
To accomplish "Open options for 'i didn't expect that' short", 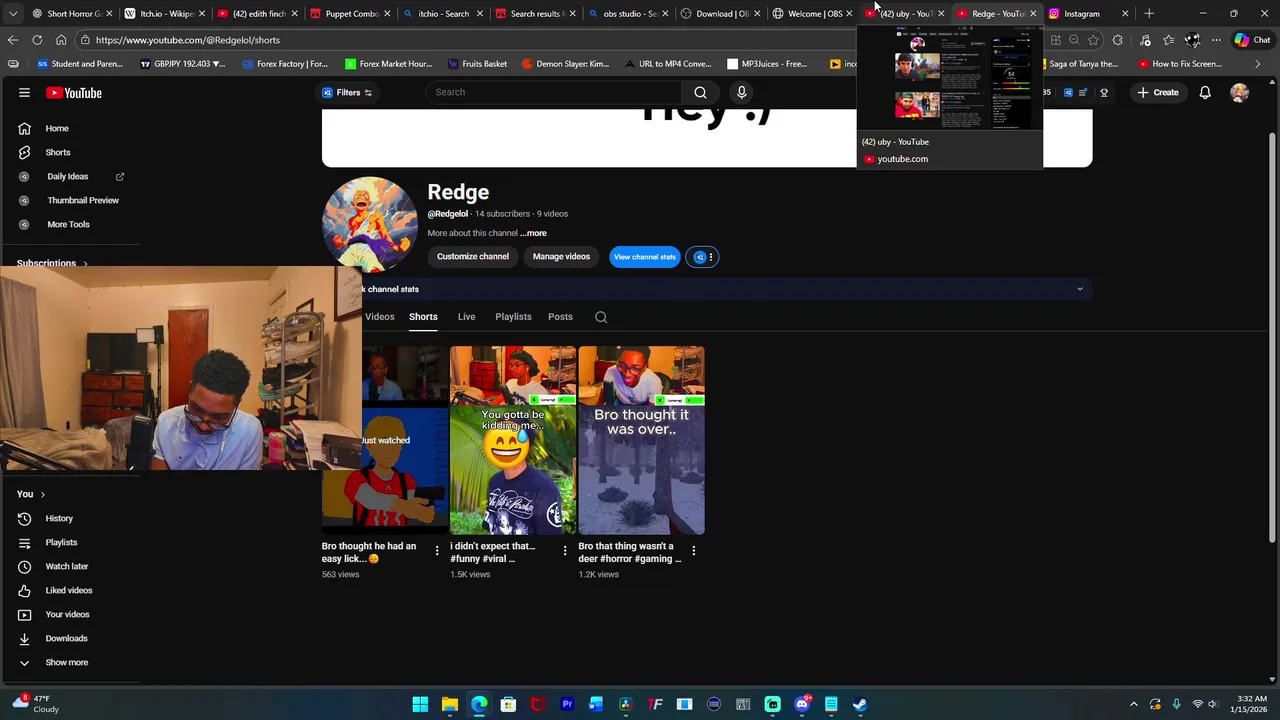I will coord(565,550).
